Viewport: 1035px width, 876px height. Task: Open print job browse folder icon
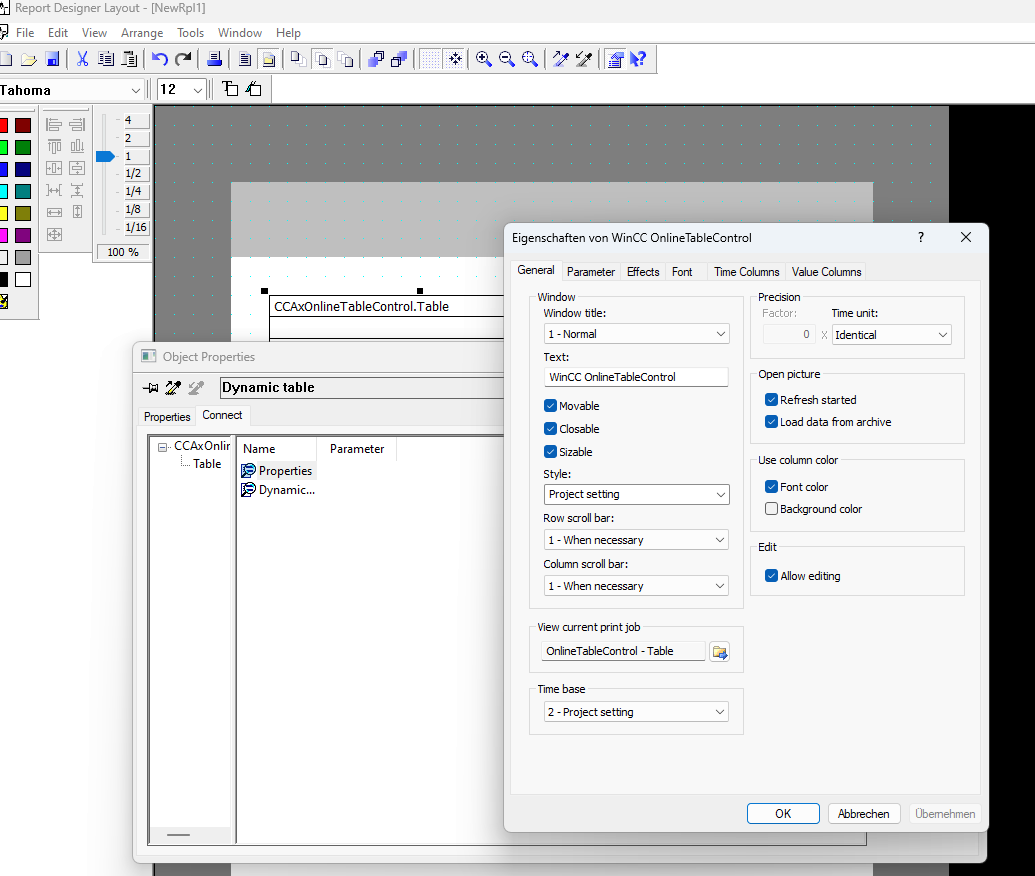pos(719,652)
